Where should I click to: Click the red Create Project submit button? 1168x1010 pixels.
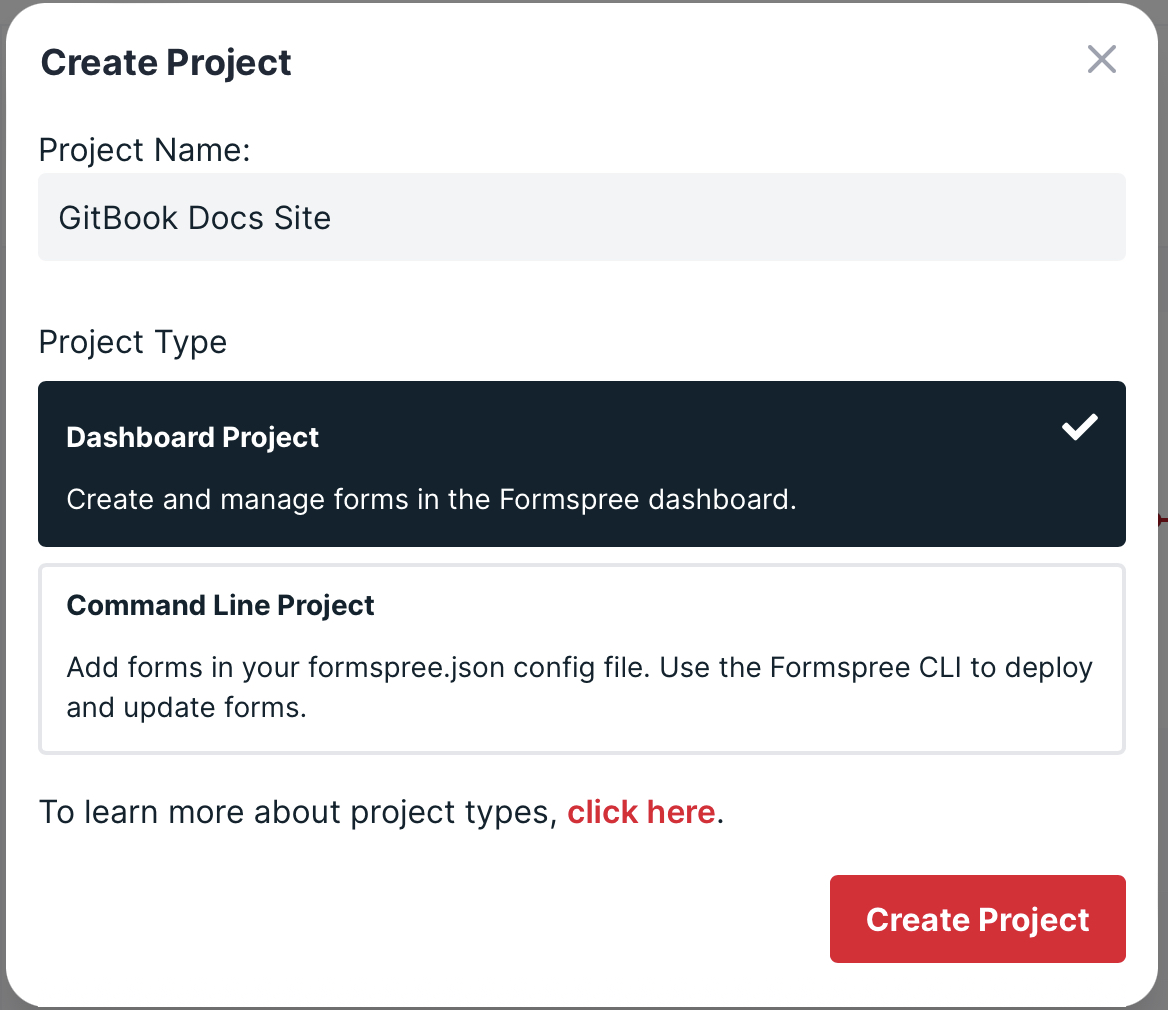(977, 918)
